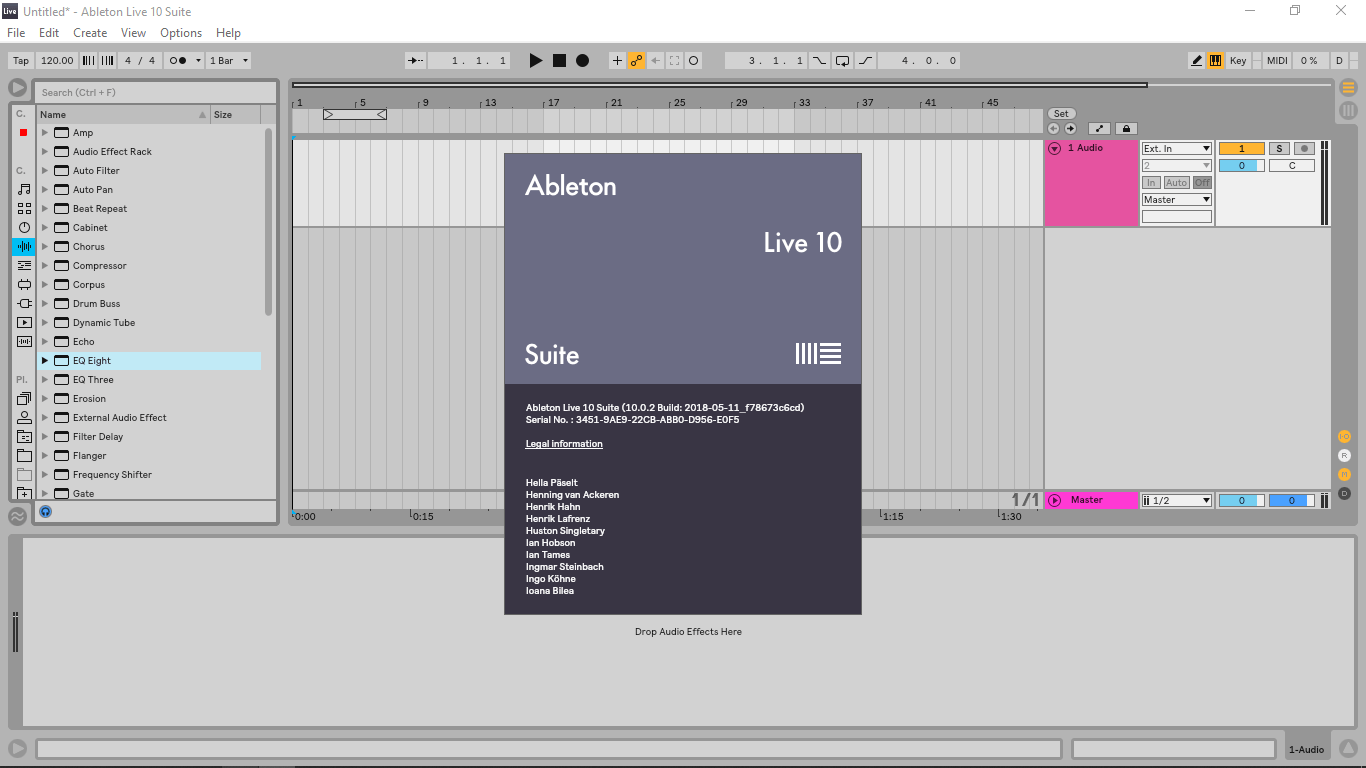Toggle Follow playback icon
Image resolution: width=1366 pixels, height=768 pixels.
[x=416, y=61]
